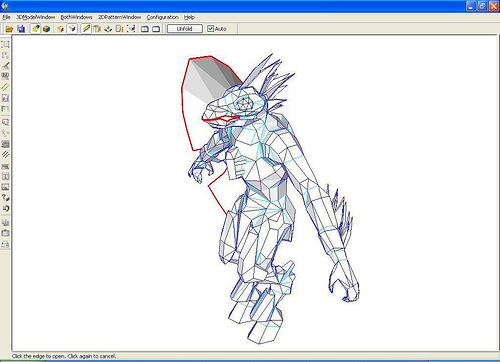Click the multicolored cube icon
Viewport: 500px width, 362px height.
[47, 29]
